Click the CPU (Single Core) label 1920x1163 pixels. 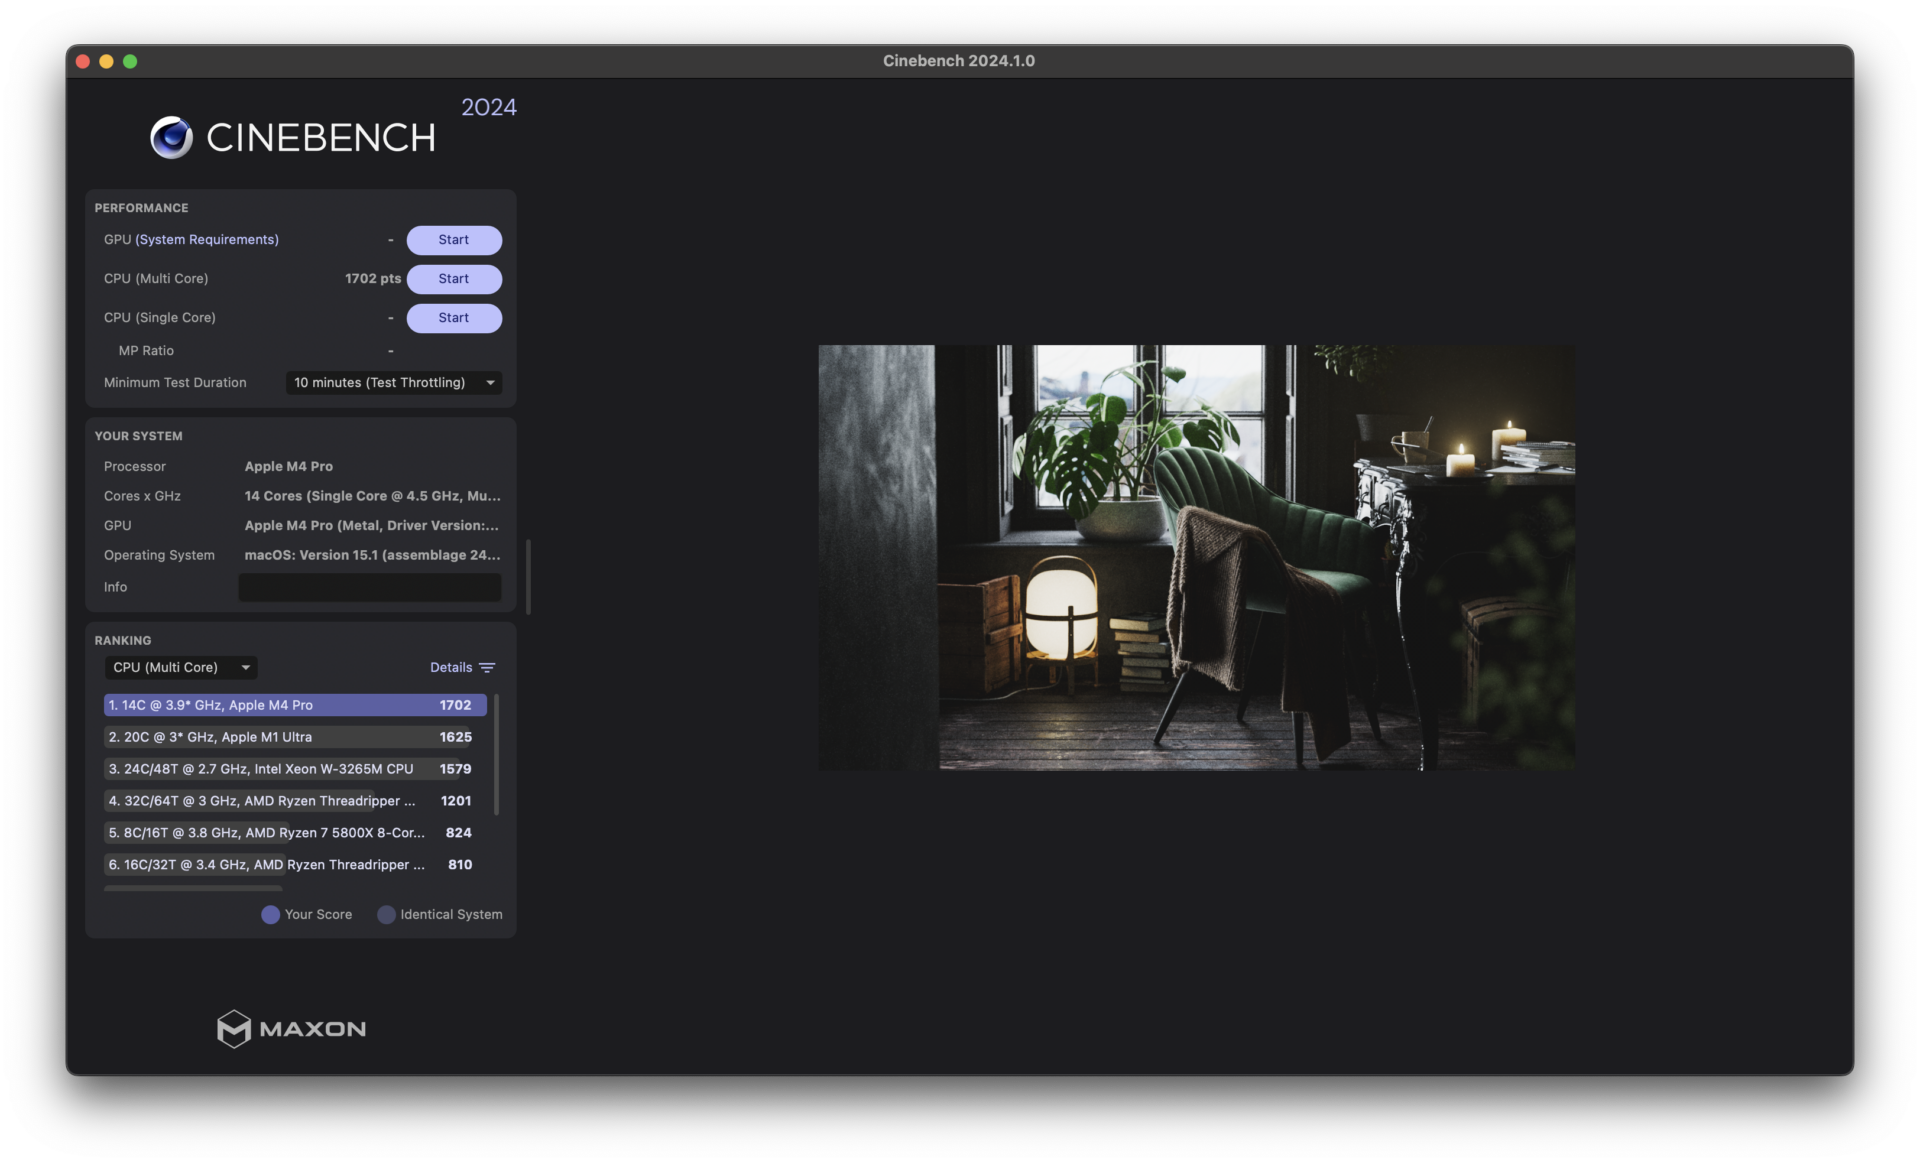pos(160,318)
